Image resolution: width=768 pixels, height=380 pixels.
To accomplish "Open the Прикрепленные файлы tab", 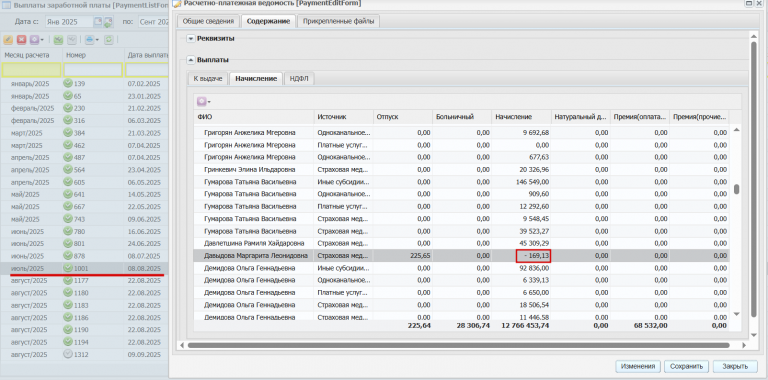I will pos(338,22).
